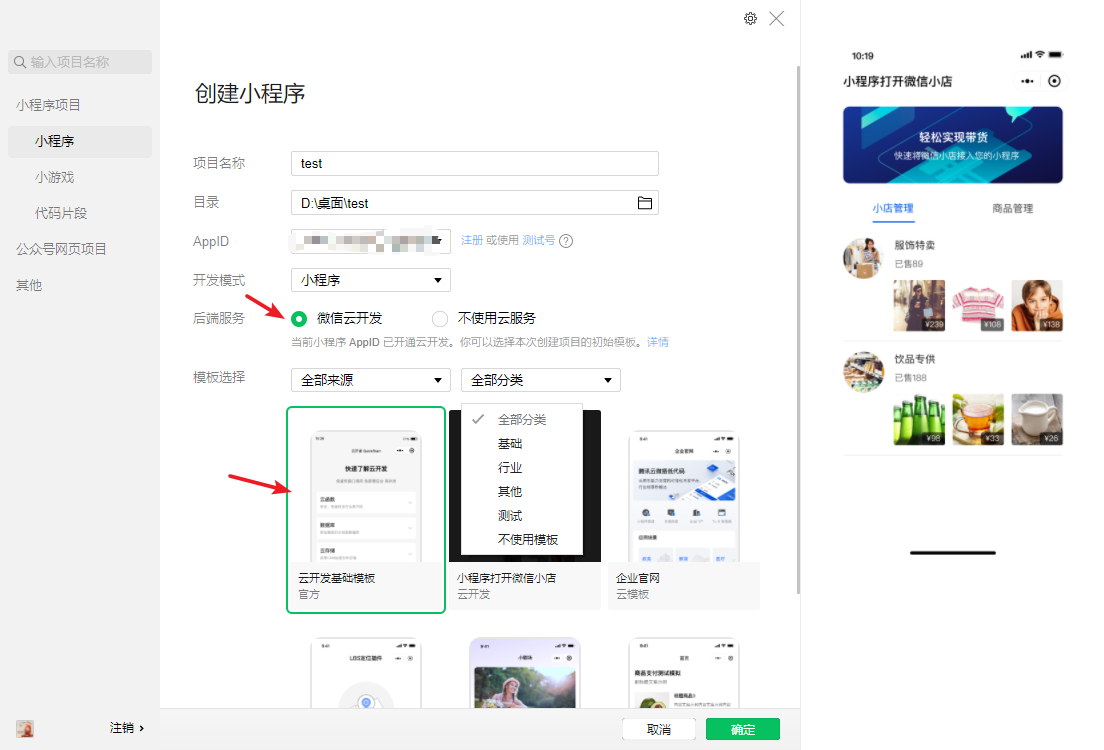
Task: Click the dialog vertical scrollbar
Action: 798,330
